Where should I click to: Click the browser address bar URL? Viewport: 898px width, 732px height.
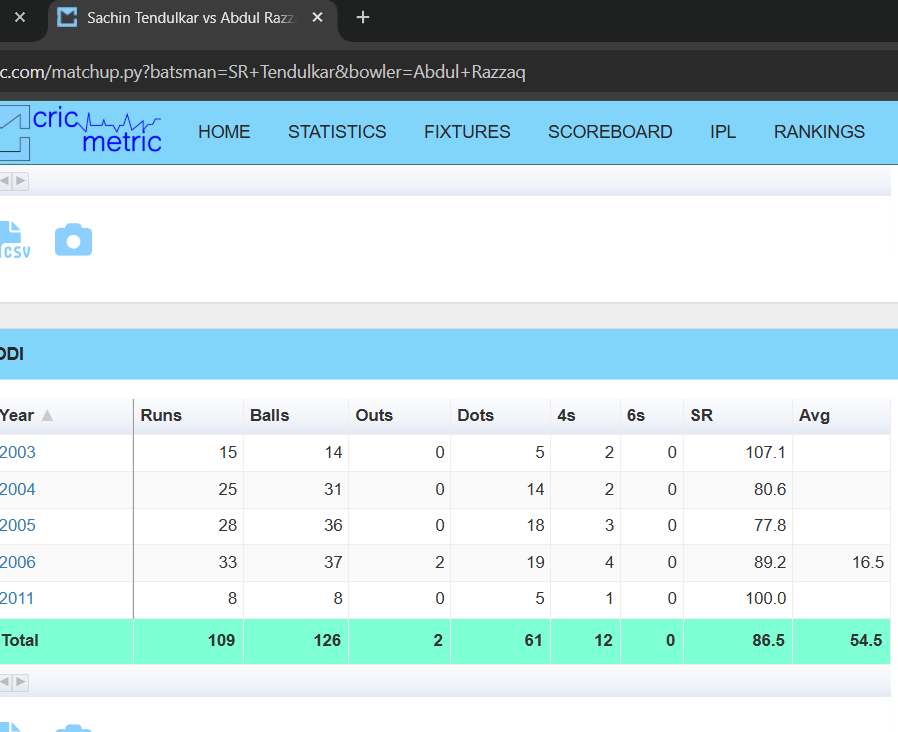click(263, 72)
